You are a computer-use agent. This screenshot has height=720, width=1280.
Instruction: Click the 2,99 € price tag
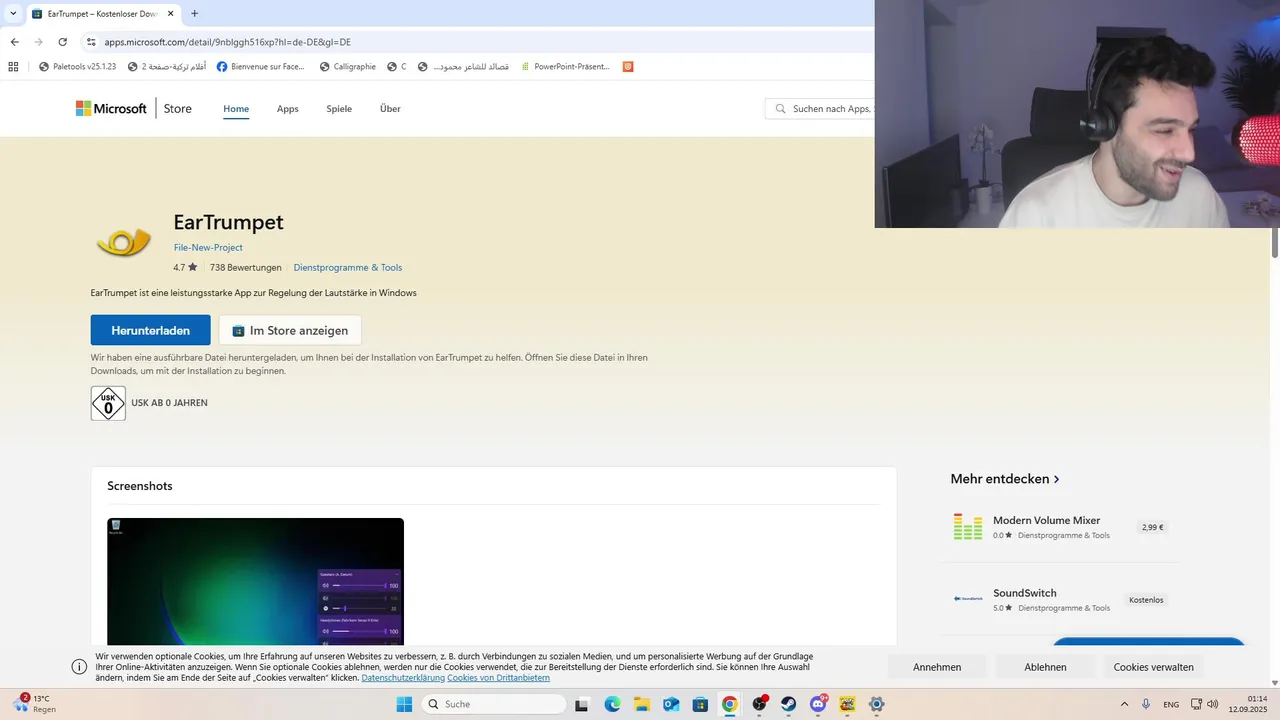tap(1153, 527)
